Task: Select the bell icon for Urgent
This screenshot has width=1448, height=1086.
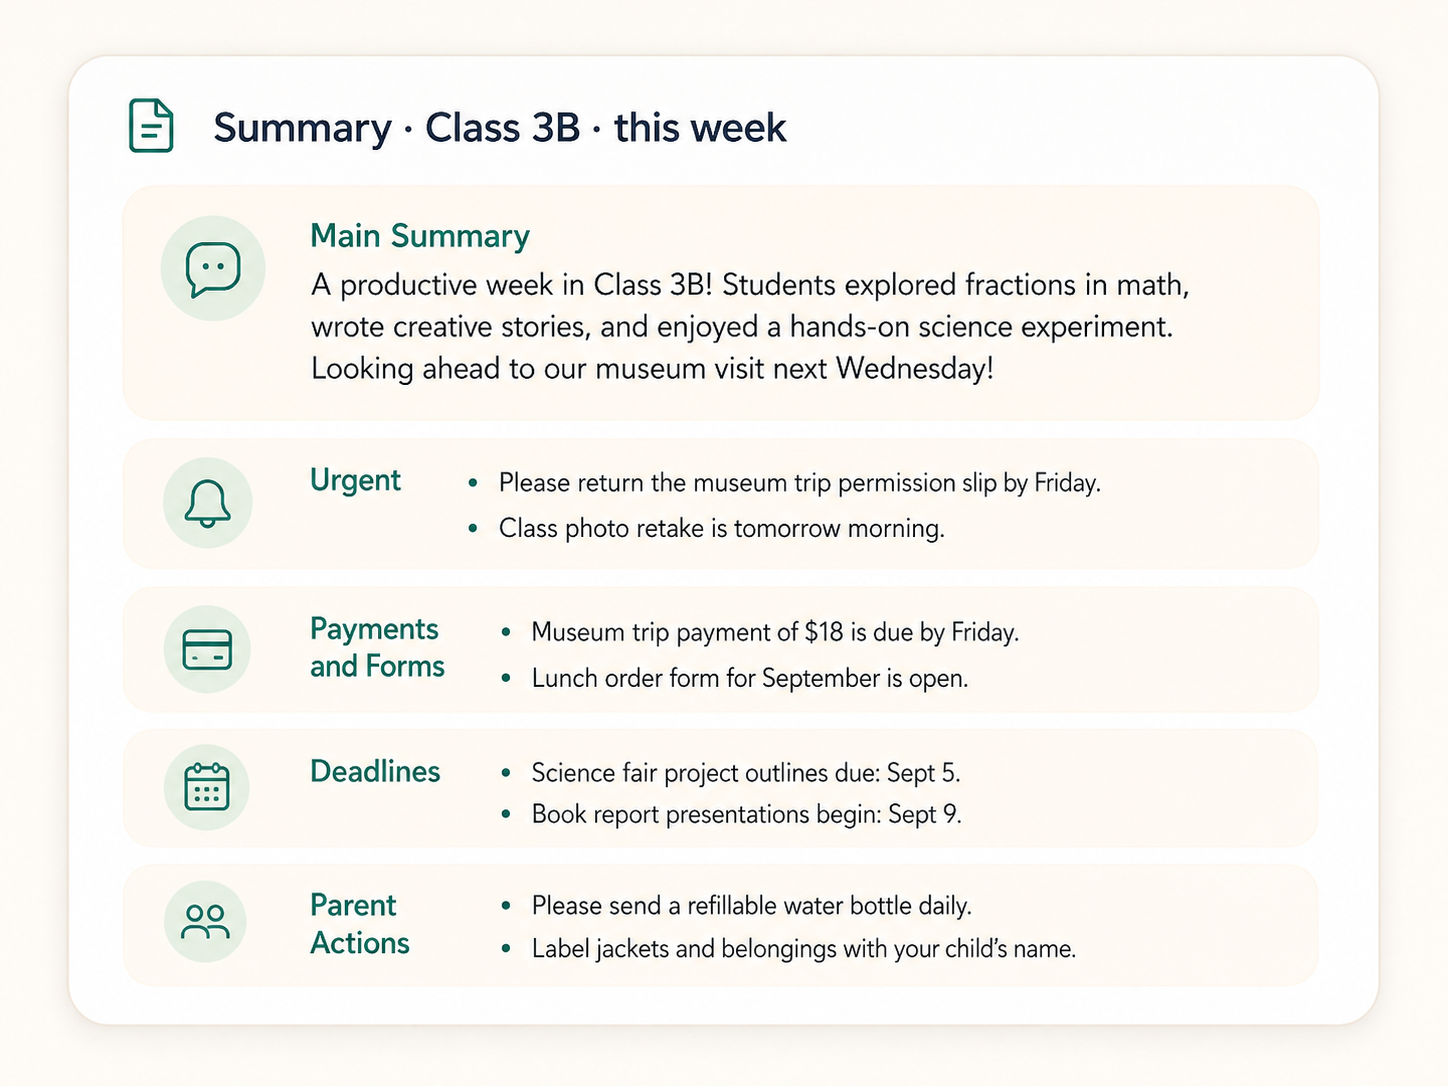Action: click(208, 503)
